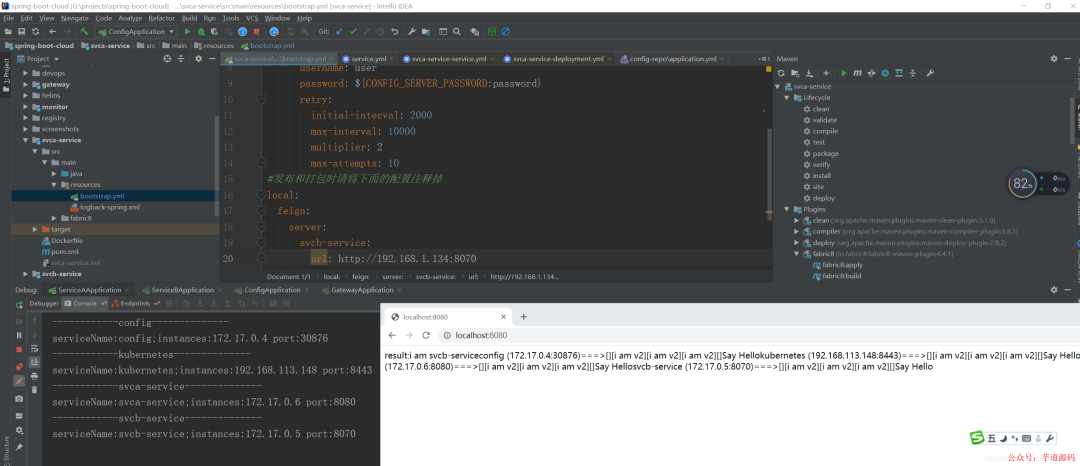Reimport all Maven projects icon
The width and height of the screenshot is (1080, 466).
point(781,73)
